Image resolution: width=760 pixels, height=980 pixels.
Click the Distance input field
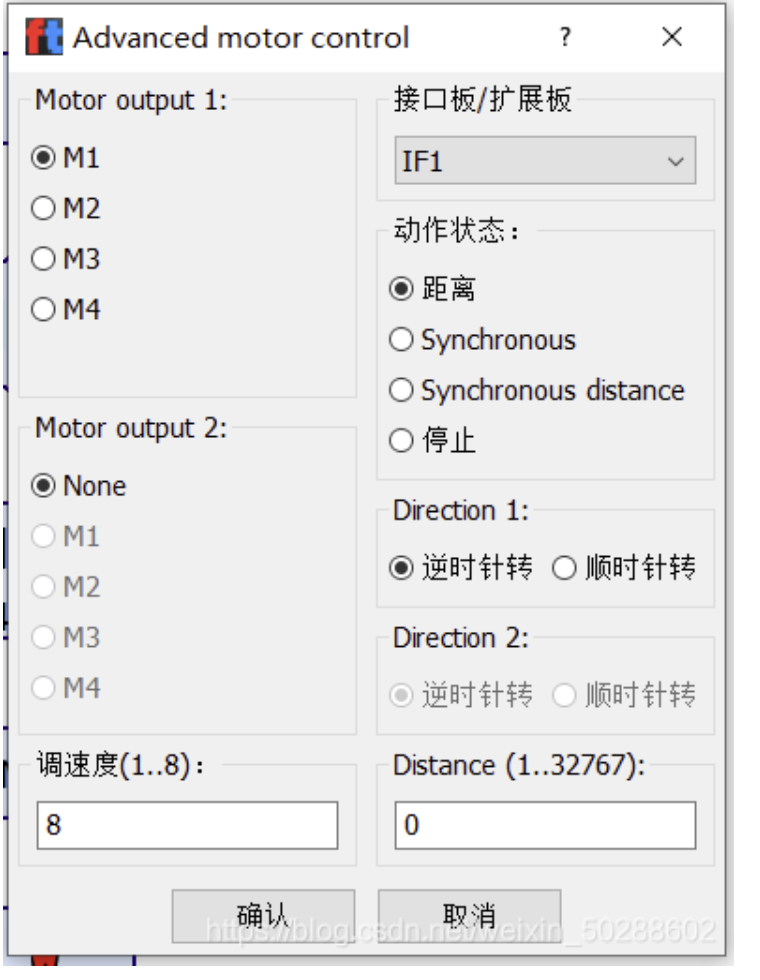click(545, 825)
